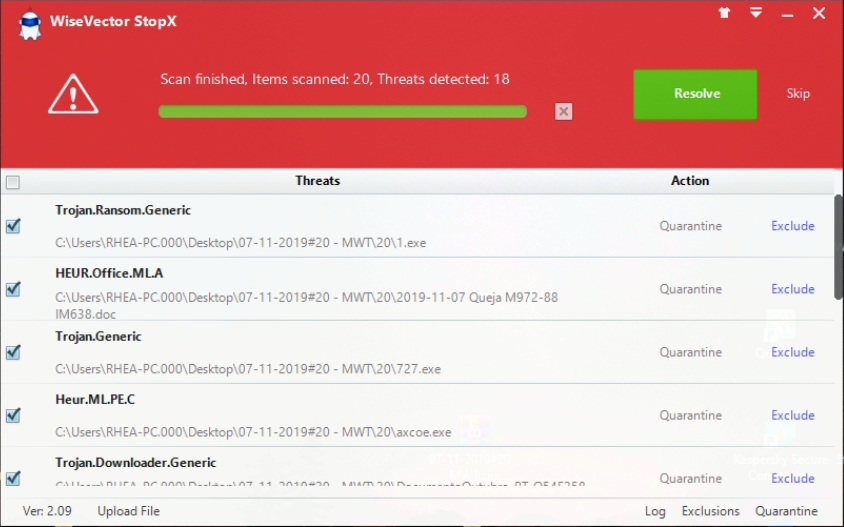Uncheck the Heur.ML.PE.C threat checkbox
844x527 pixels.
tap(13, 415)
